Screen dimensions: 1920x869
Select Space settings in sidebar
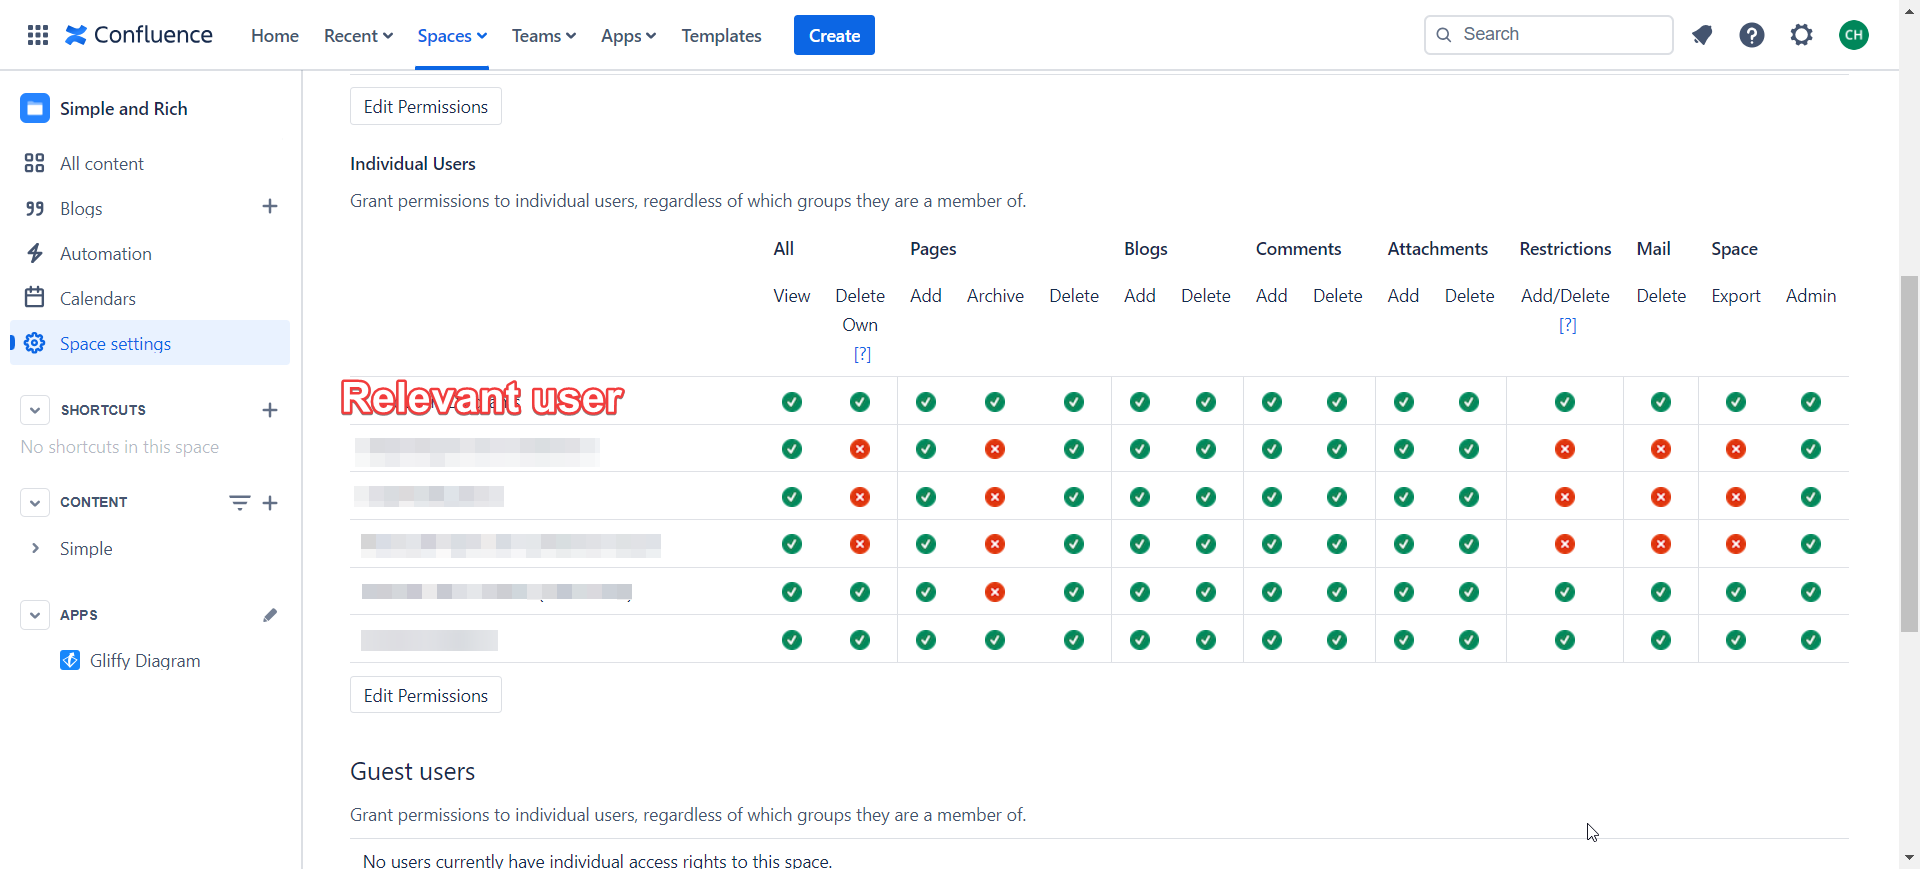tap(150, 343)
